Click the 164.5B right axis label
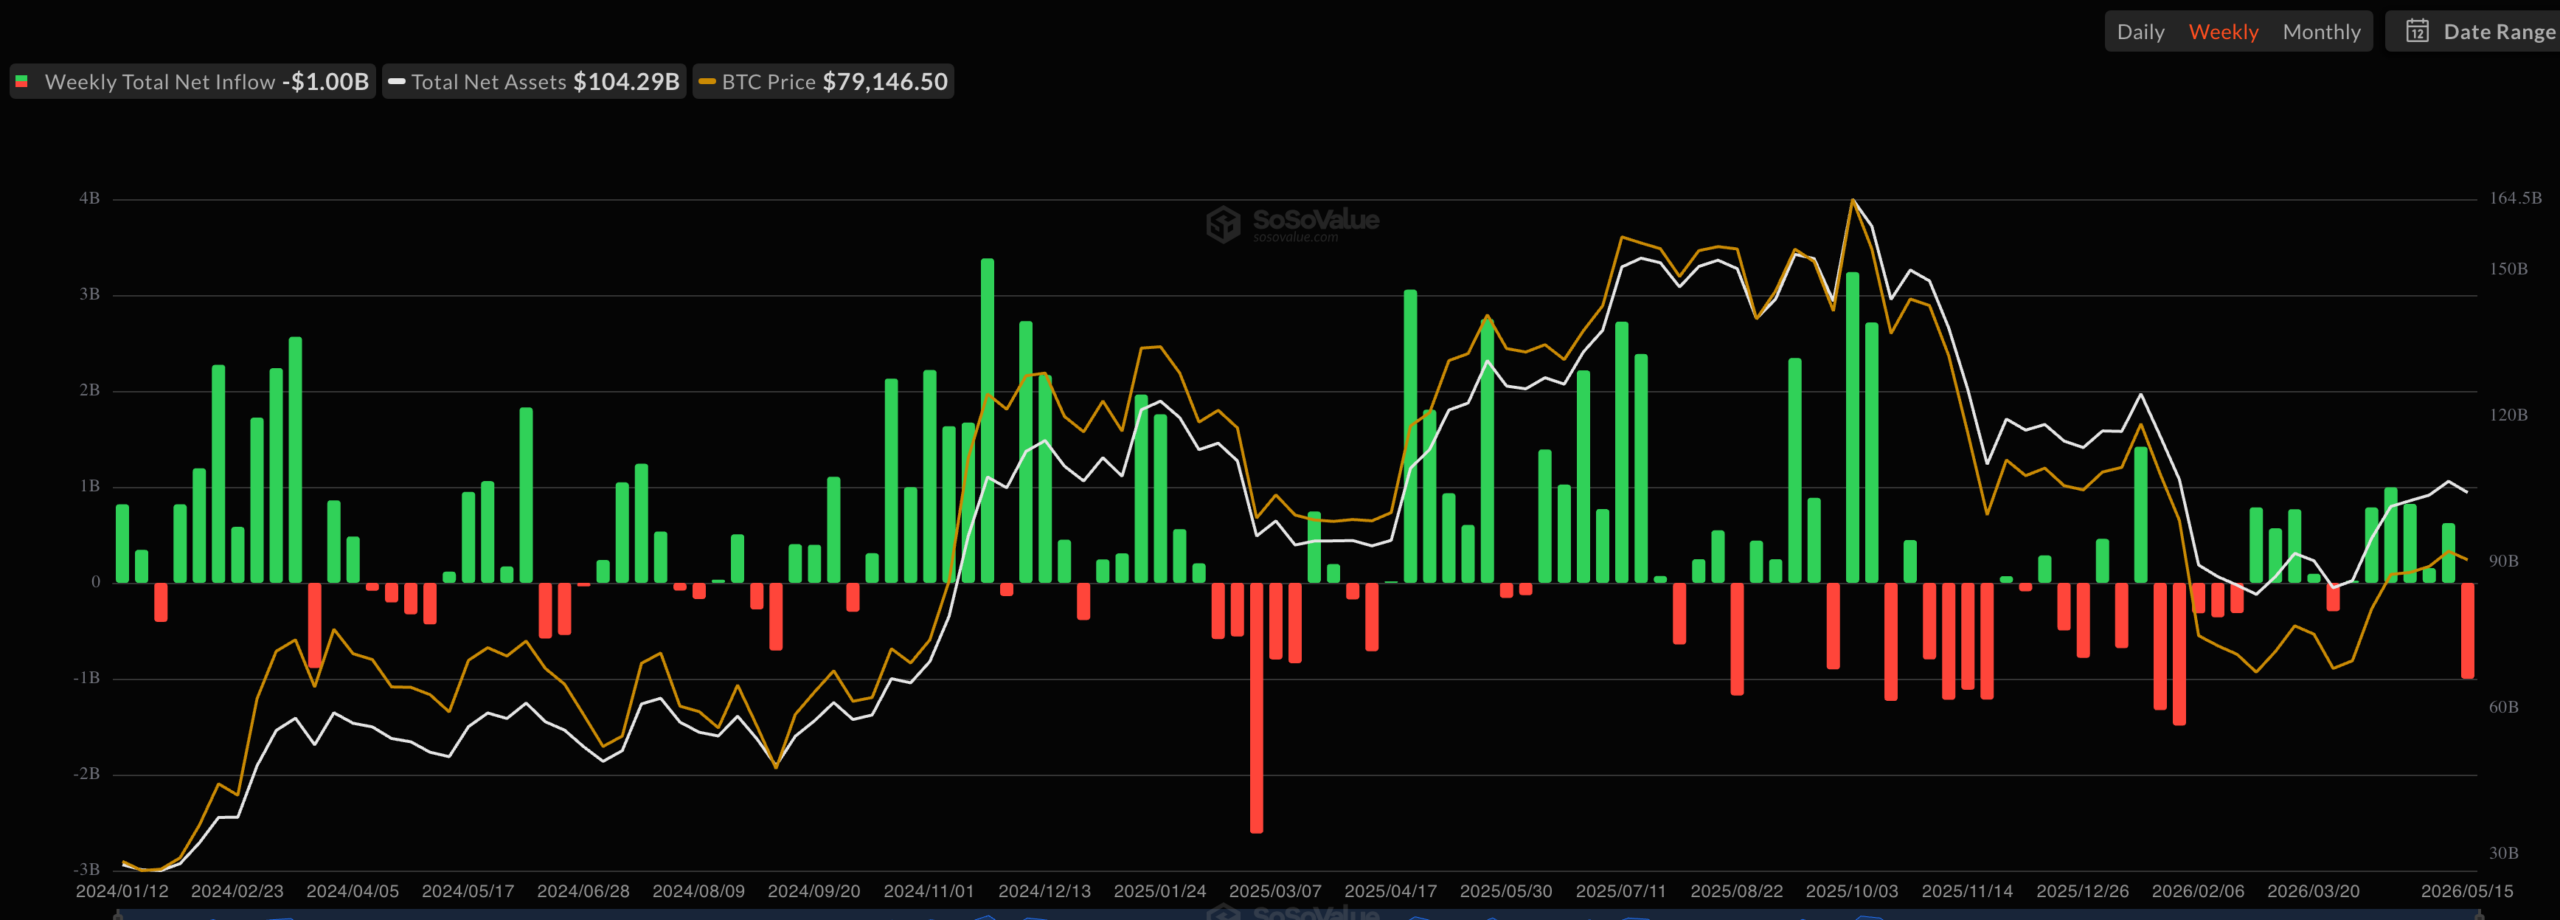2560x920 pixels. [x=2515, y=198]
